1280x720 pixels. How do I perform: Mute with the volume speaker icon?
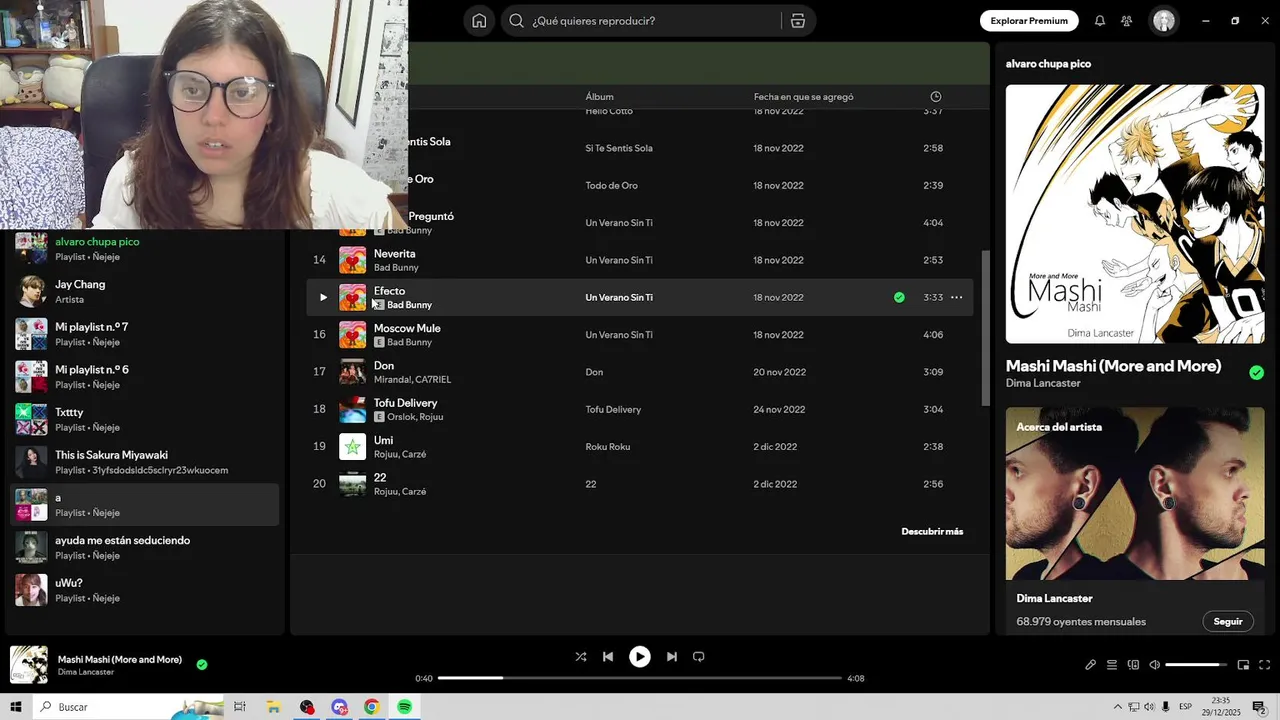tap(1154, 665)
